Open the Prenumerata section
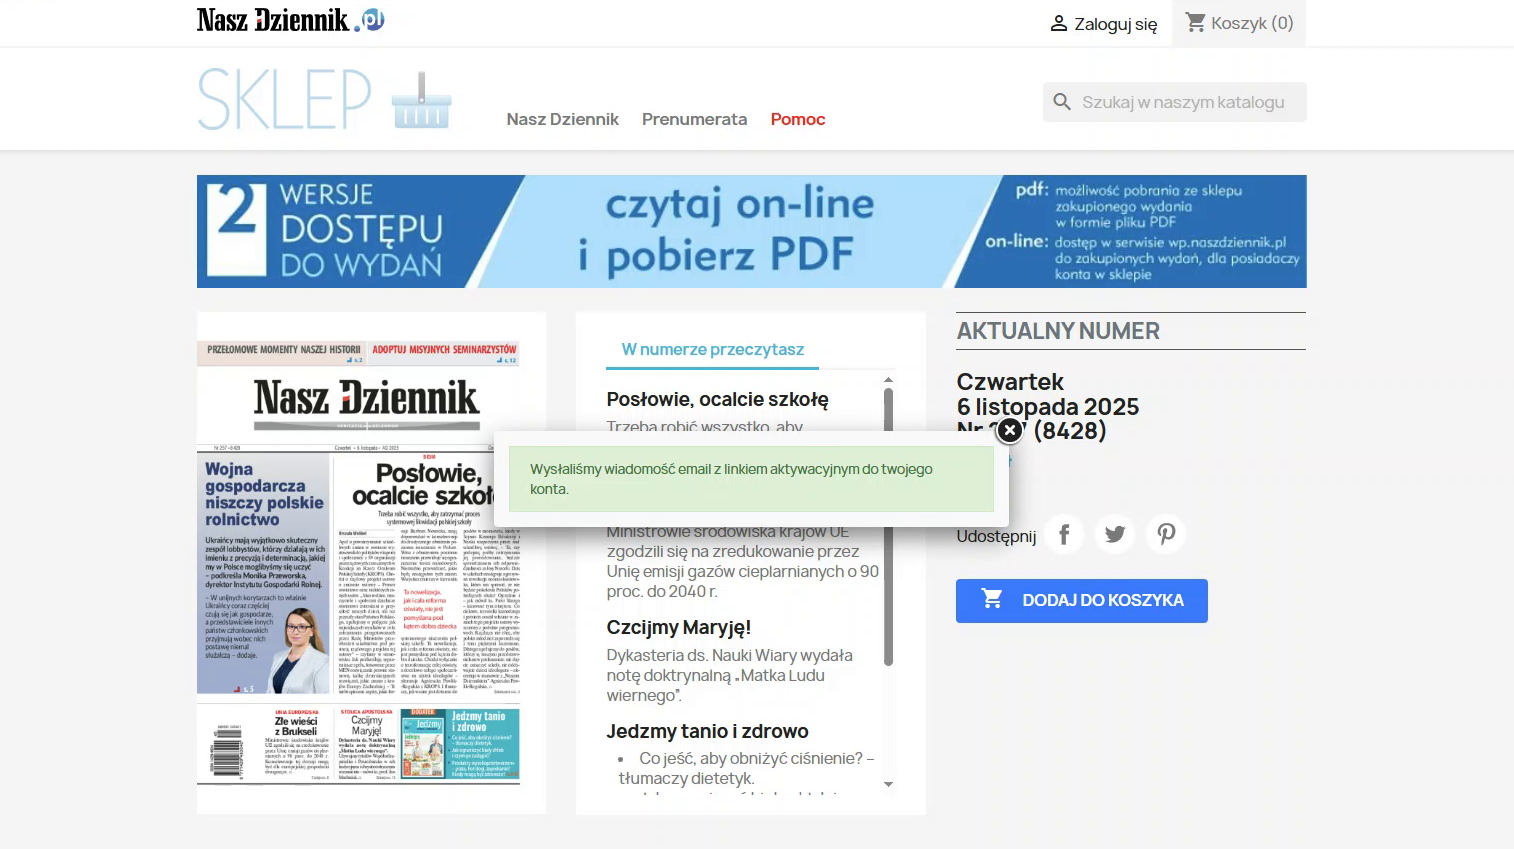Screen dimensions: 1514x849 pos(694,119)
